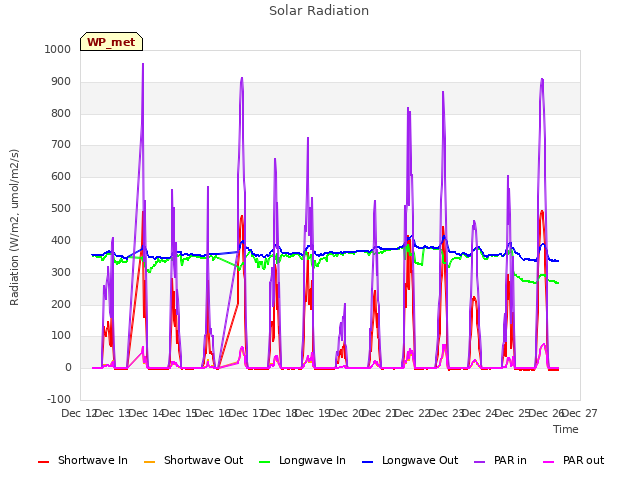Click the 500 y-axis tick label
Viewport: 640px width, 480px height.
[61, 209]
